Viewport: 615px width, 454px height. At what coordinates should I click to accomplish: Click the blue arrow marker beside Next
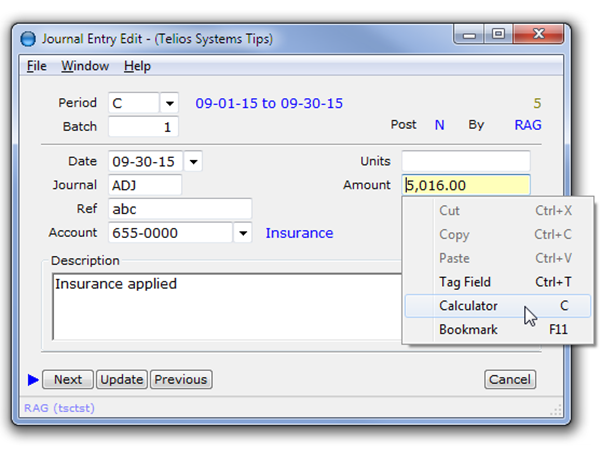coord(33,379)
